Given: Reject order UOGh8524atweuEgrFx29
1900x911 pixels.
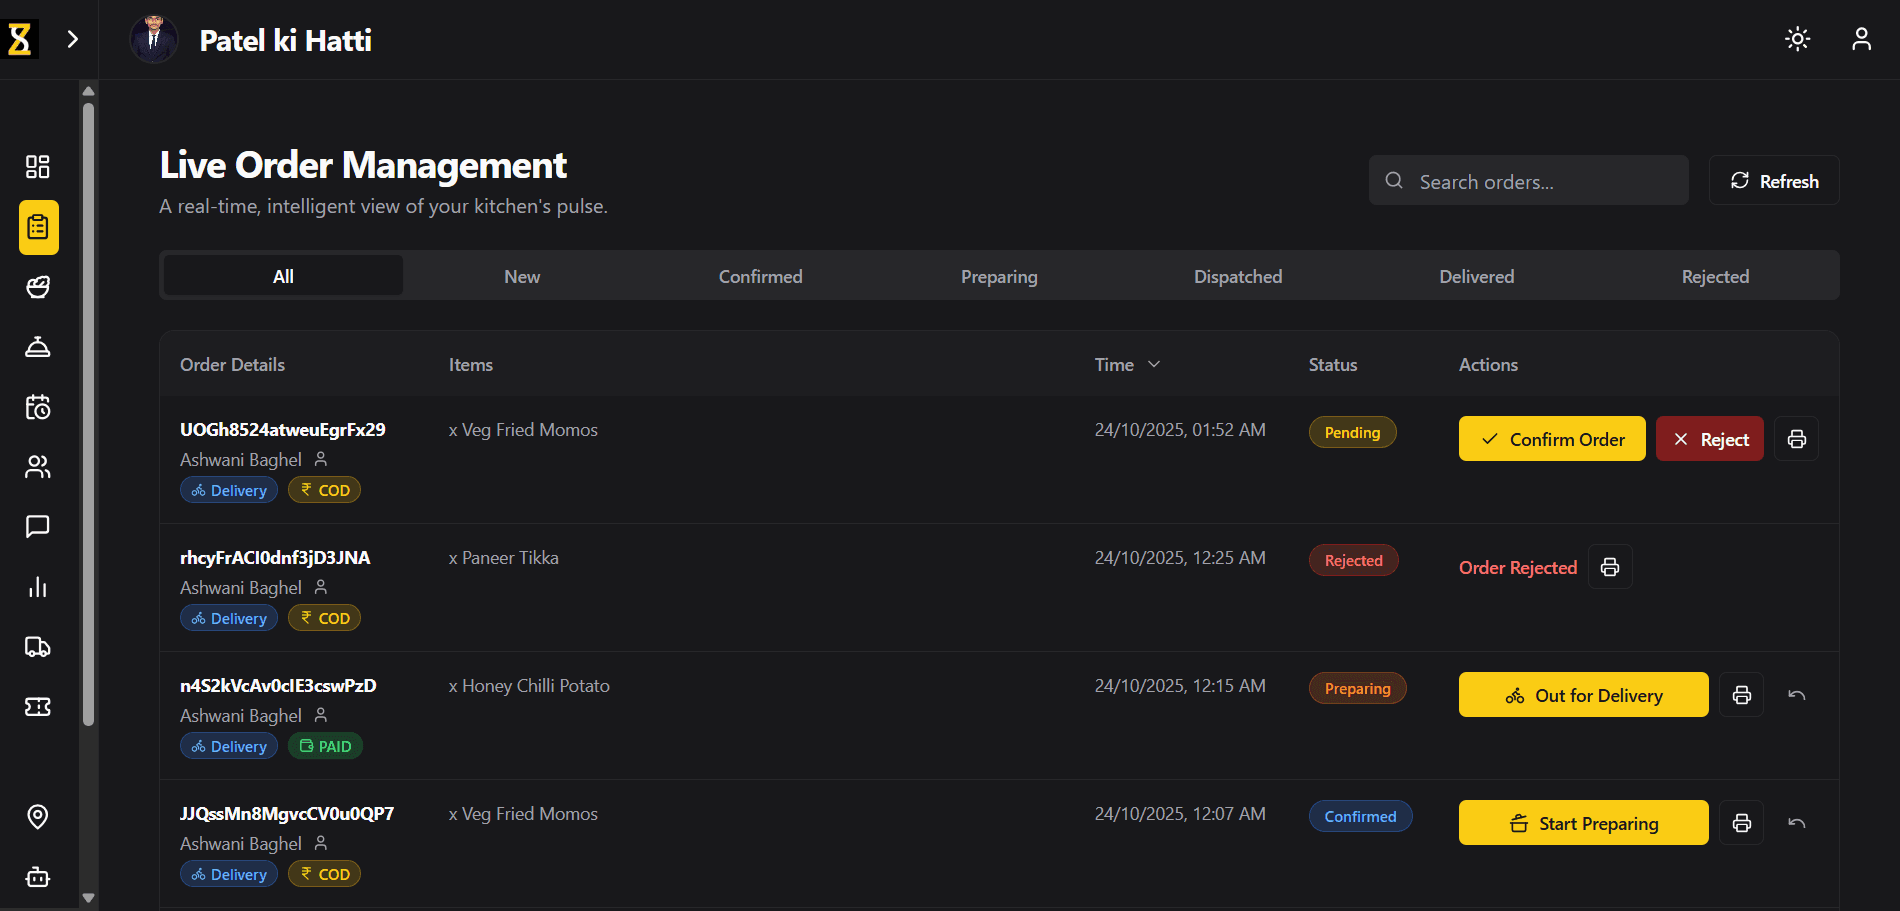Looking at the screenshot, I should tap(1709, 438).
